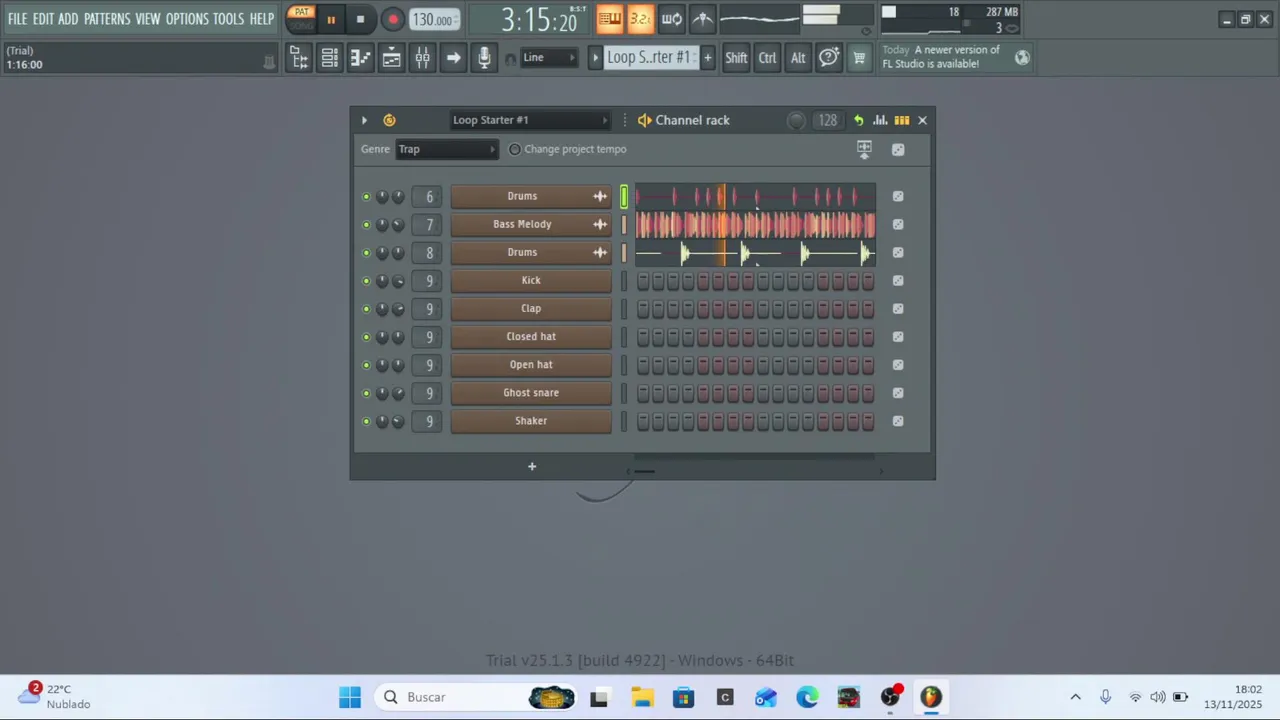Viewport: 1280px width, 720px height.
Task: Open the EDIT menu
Action: (x=43, y=19)
